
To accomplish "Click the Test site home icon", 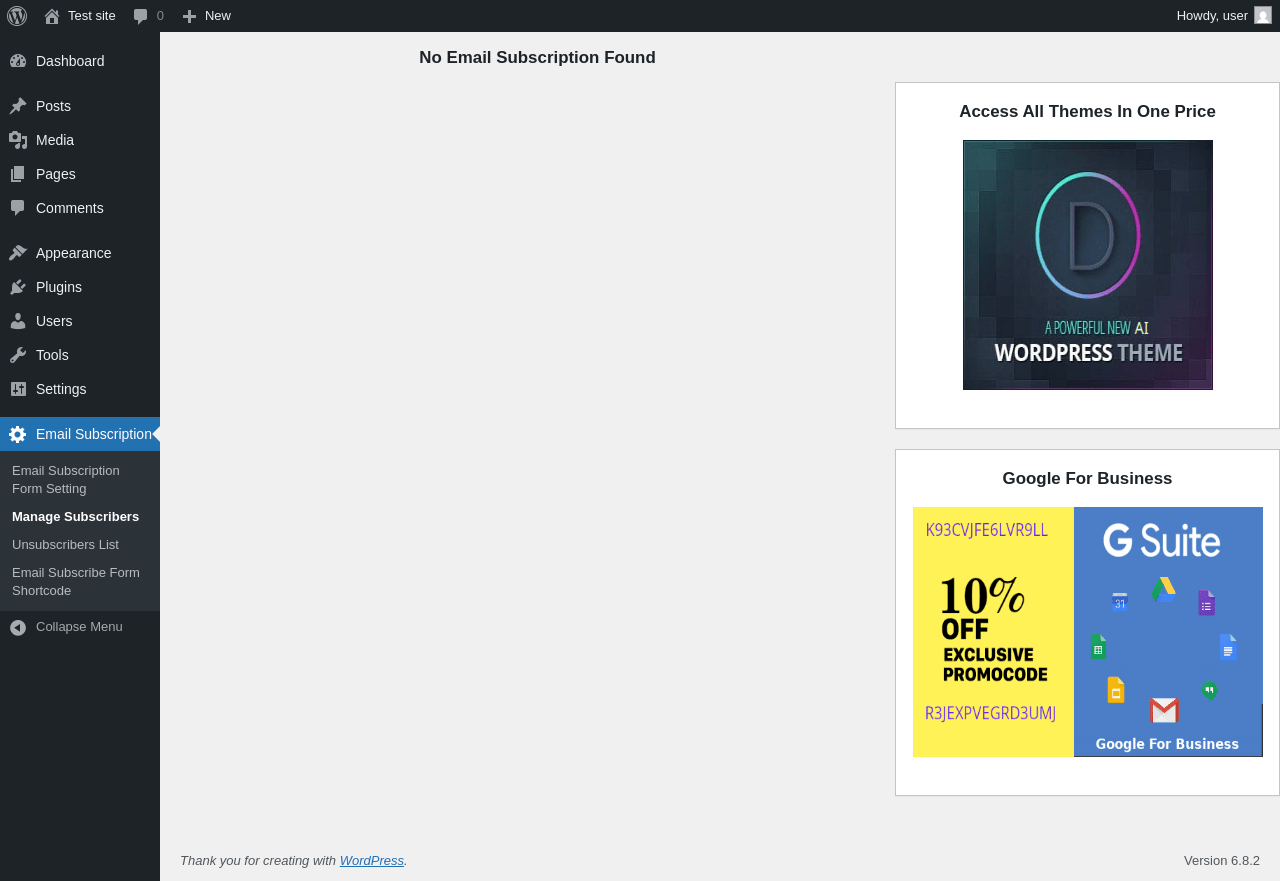I will pyautogui.click(x=52, y=16).
